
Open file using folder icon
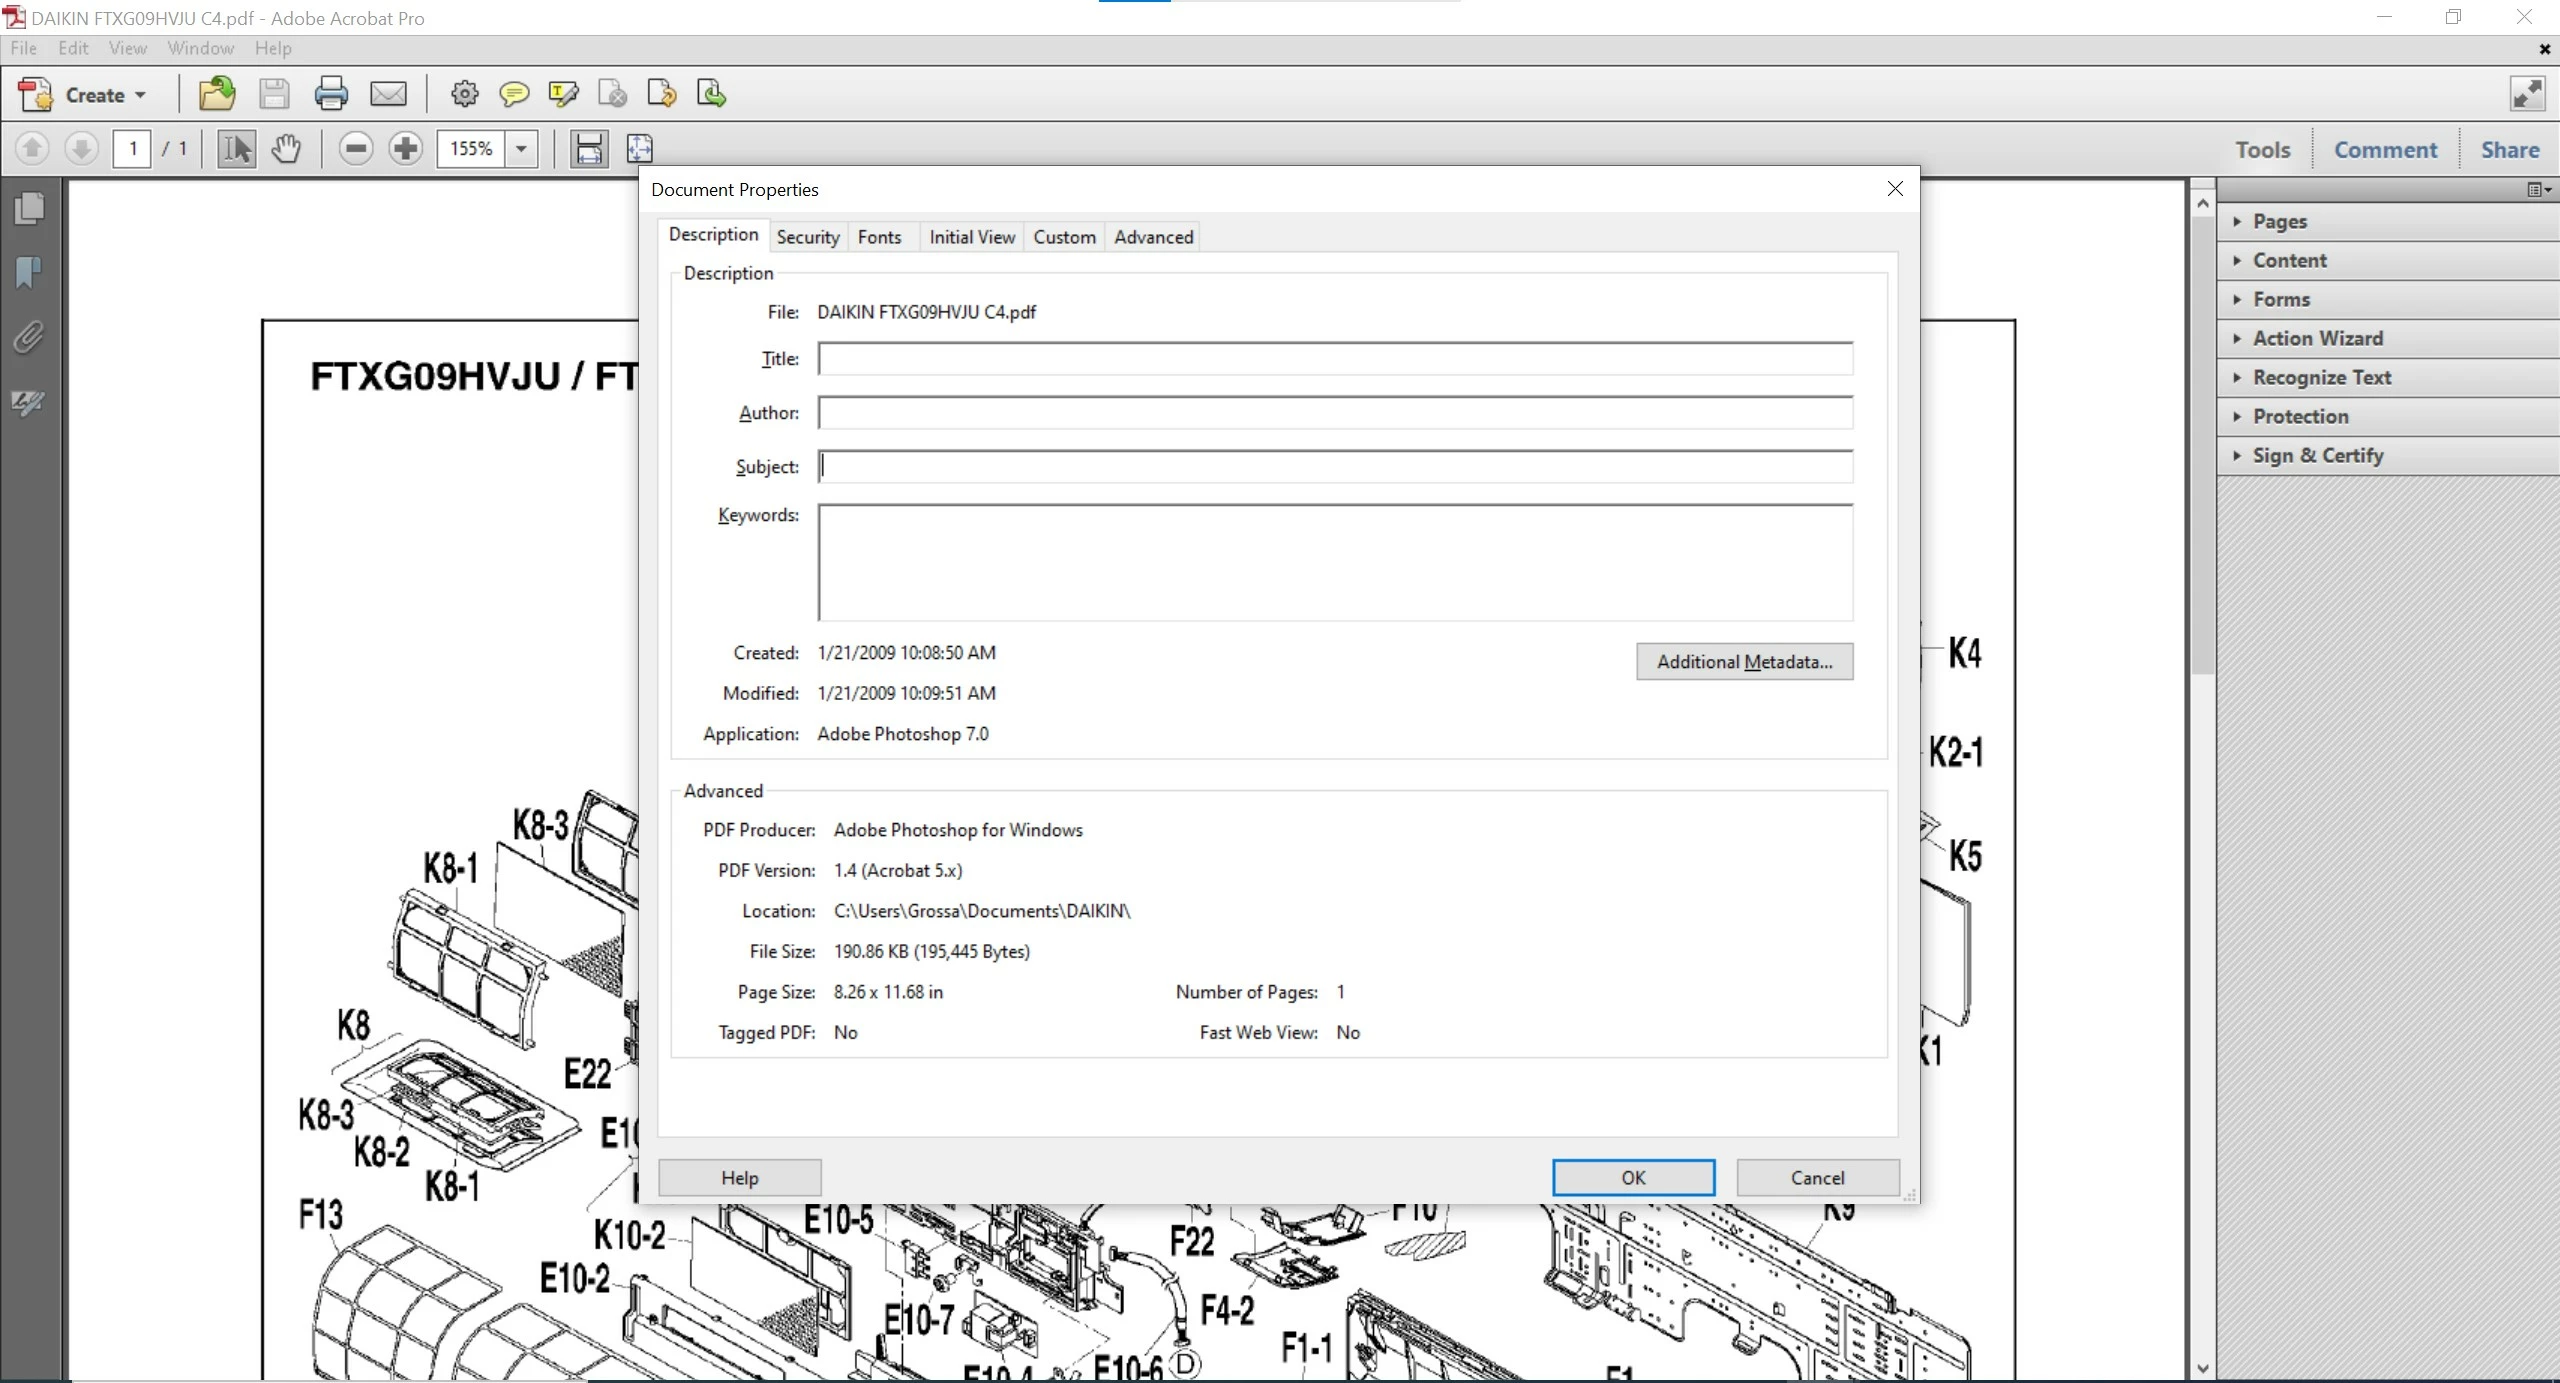[217, 94]
